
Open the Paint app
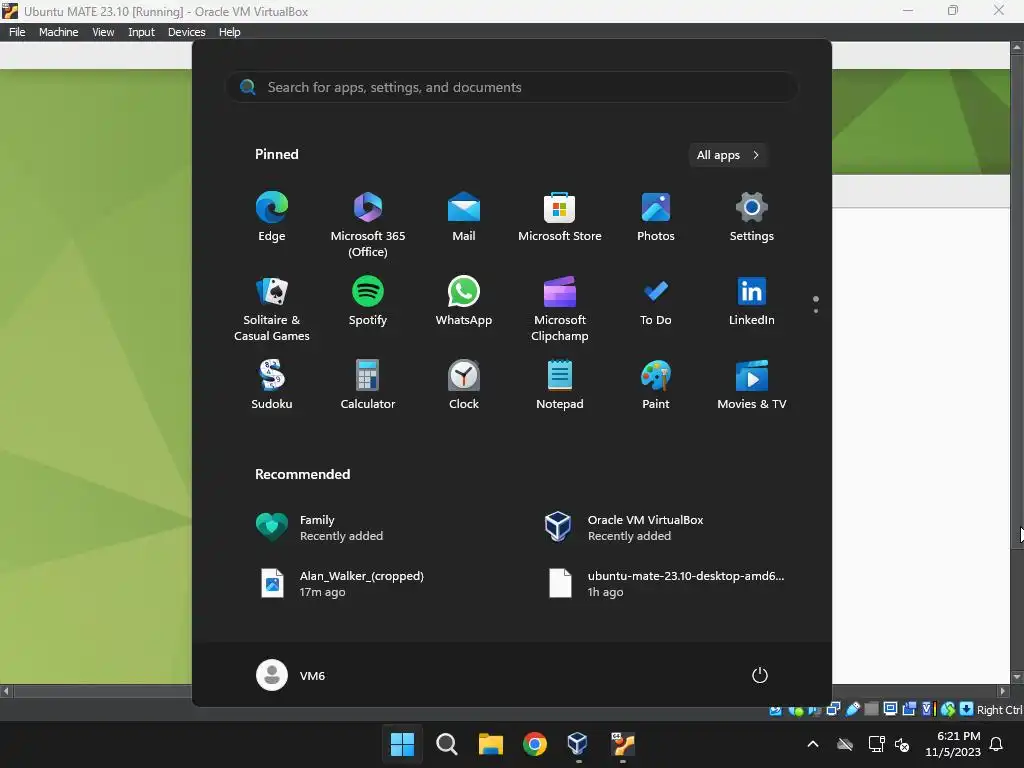[x=656, y=385]
